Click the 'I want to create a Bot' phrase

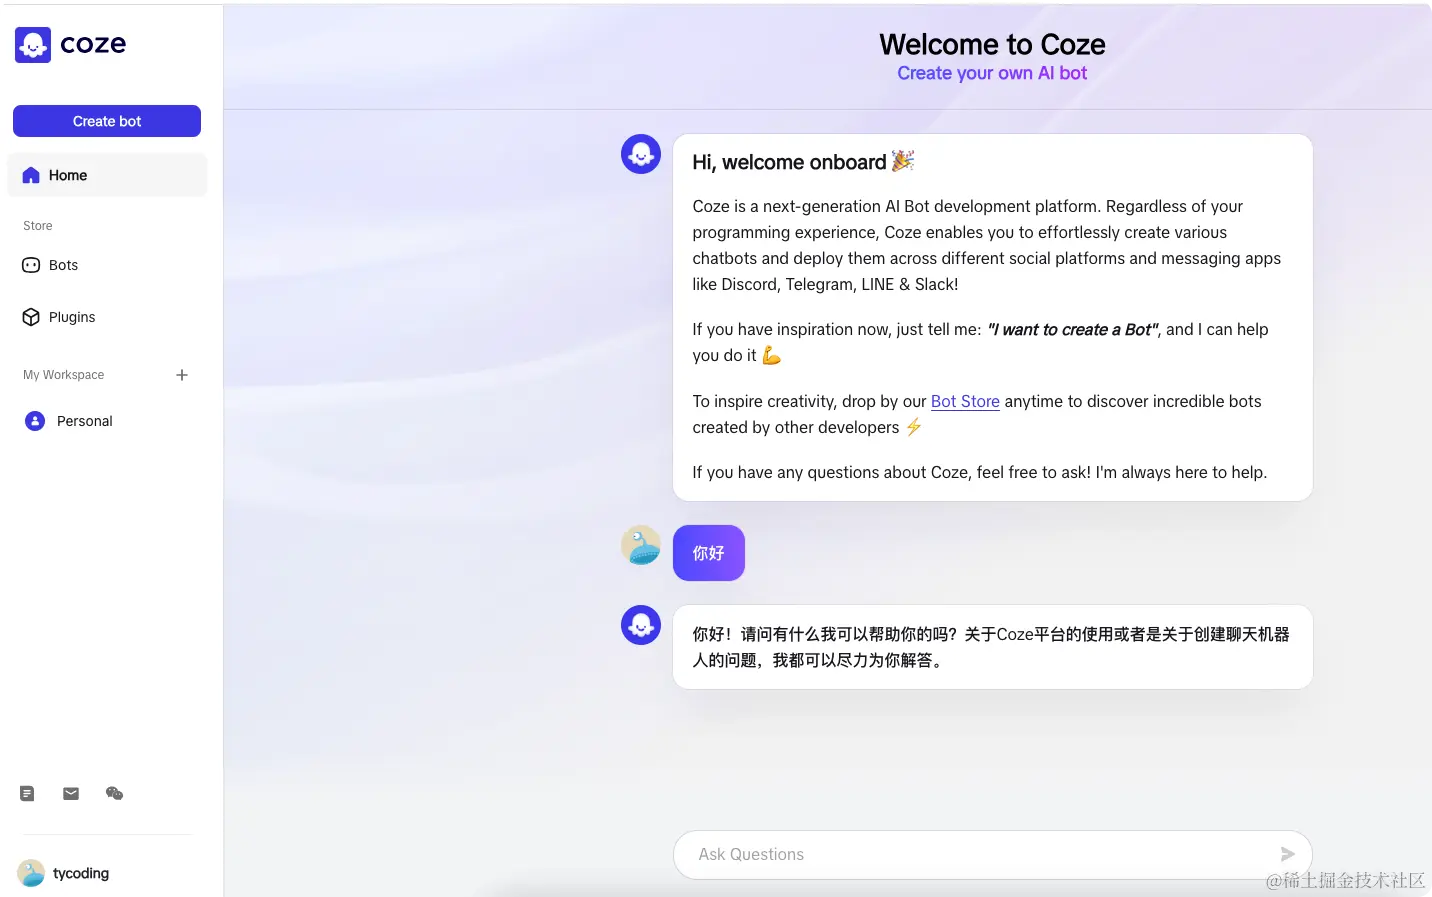1072,329
